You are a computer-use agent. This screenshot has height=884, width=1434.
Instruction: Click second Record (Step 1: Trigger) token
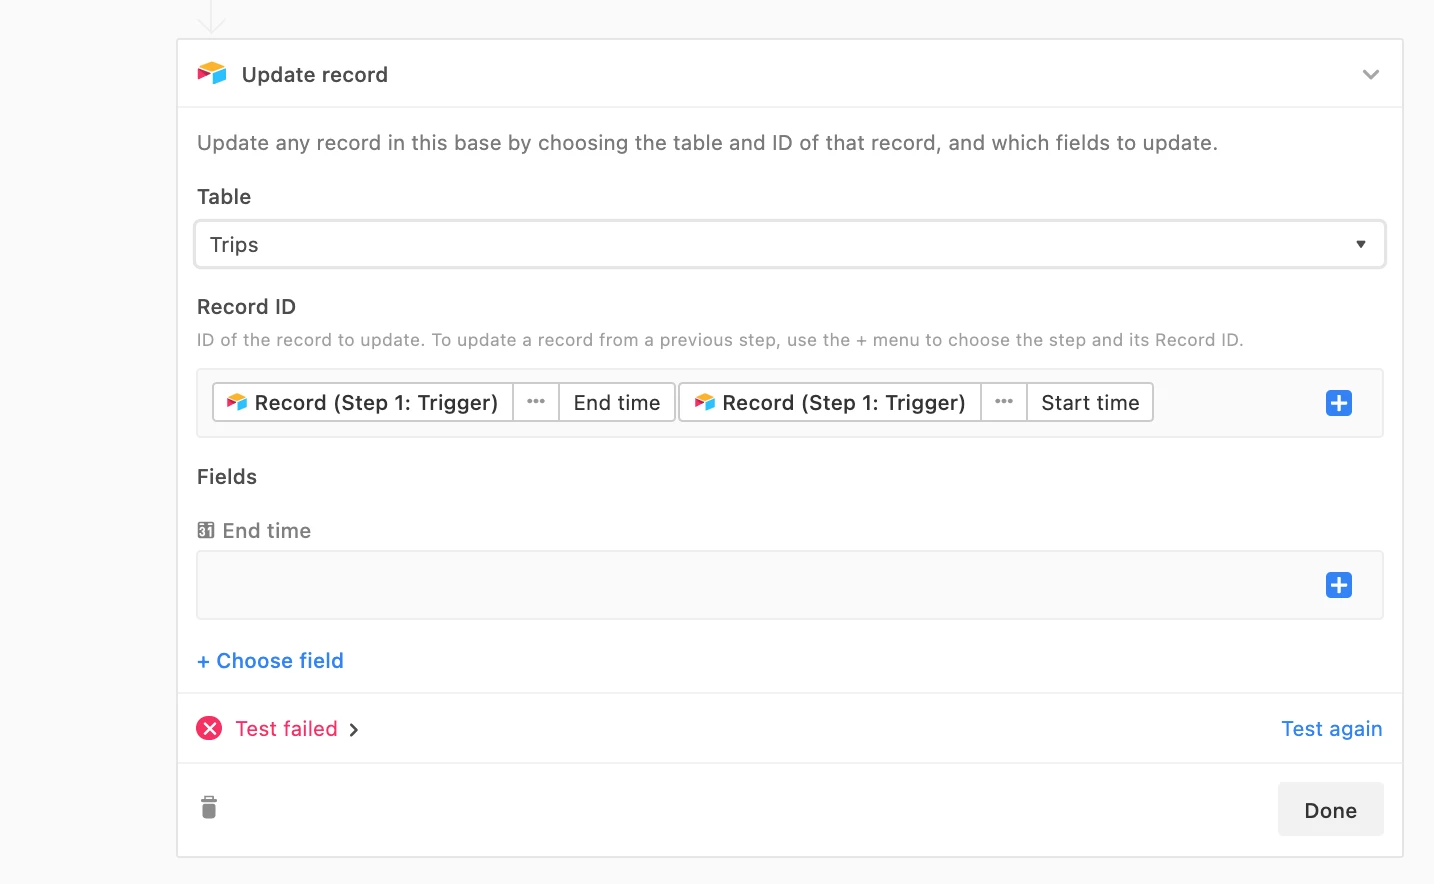[x=831, y=402]
